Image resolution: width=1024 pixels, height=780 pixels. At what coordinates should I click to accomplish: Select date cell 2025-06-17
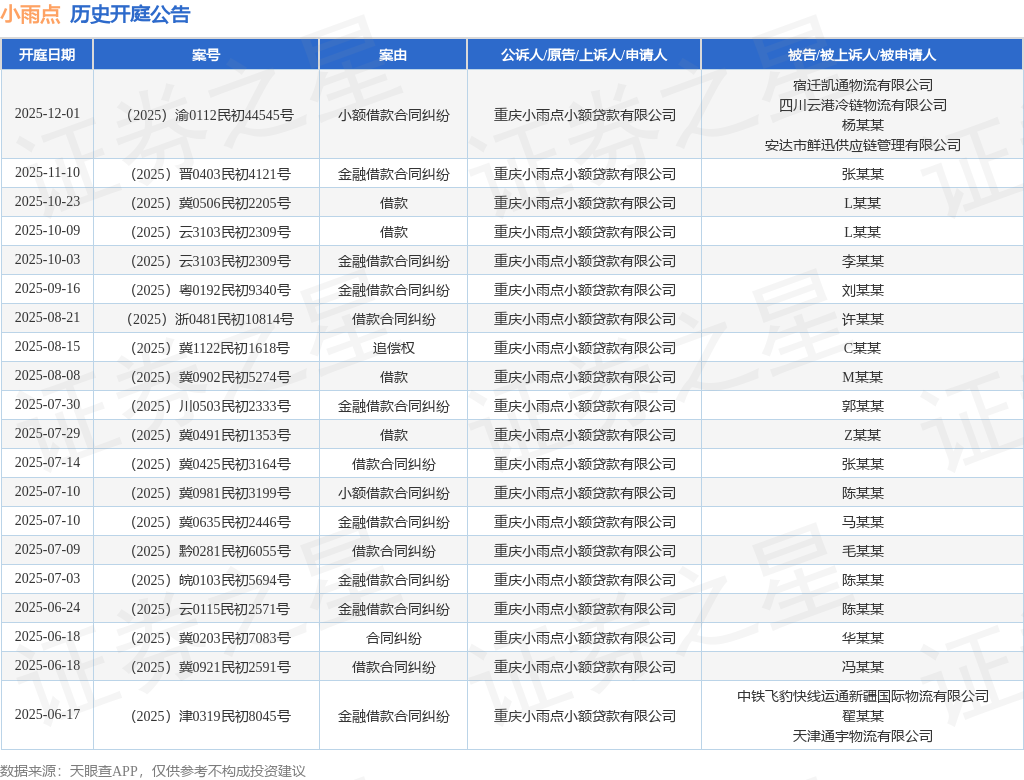47,715
